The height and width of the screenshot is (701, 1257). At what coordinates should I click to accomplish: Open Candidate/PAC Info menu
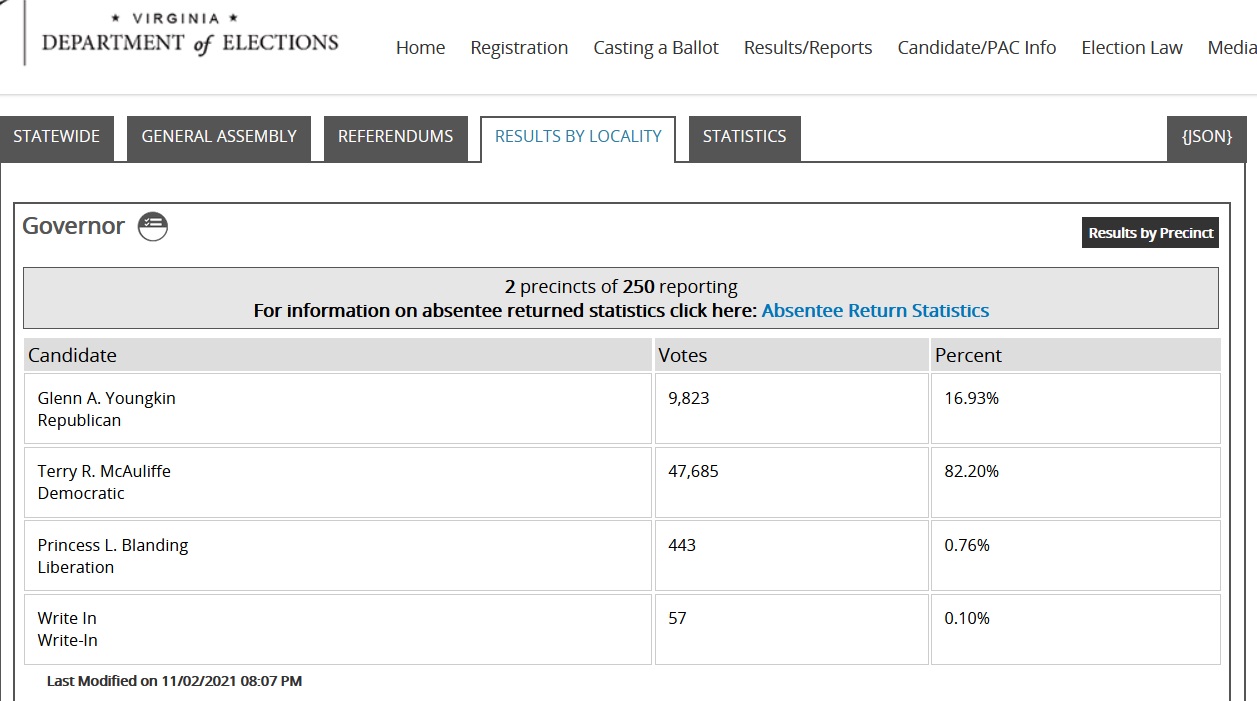(977, 48)
